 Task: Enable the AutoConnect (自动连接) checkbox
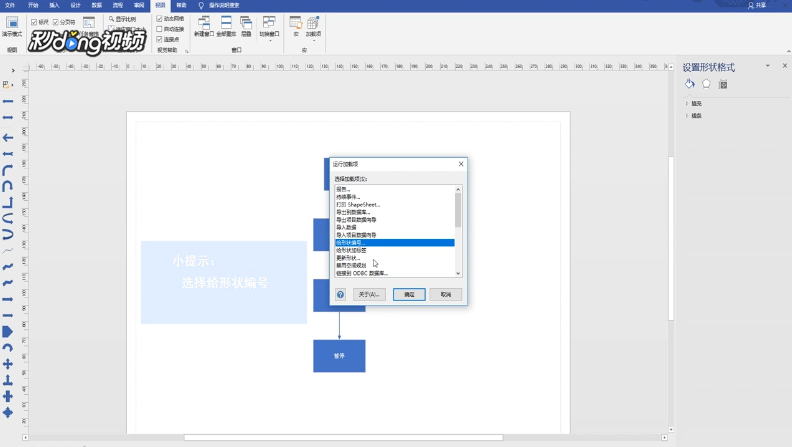(x=159, y=29)
